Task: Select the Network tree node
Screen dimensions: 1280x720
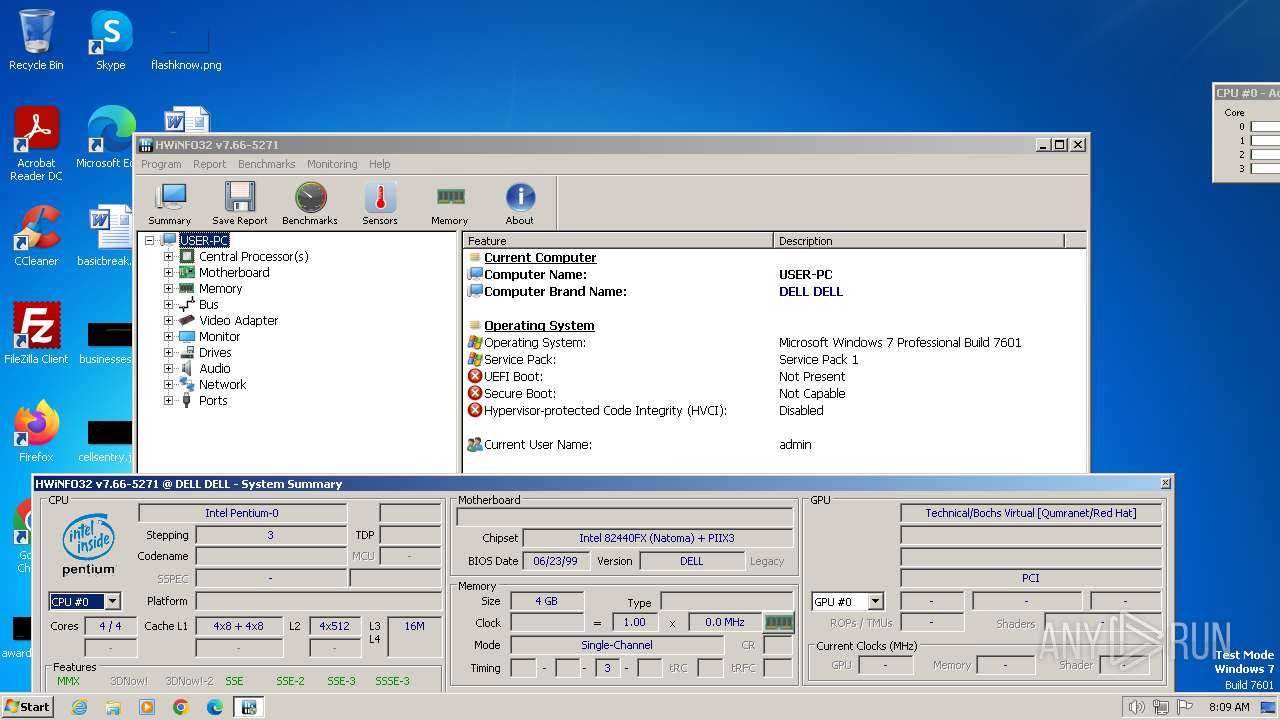Action: (222, 384)
